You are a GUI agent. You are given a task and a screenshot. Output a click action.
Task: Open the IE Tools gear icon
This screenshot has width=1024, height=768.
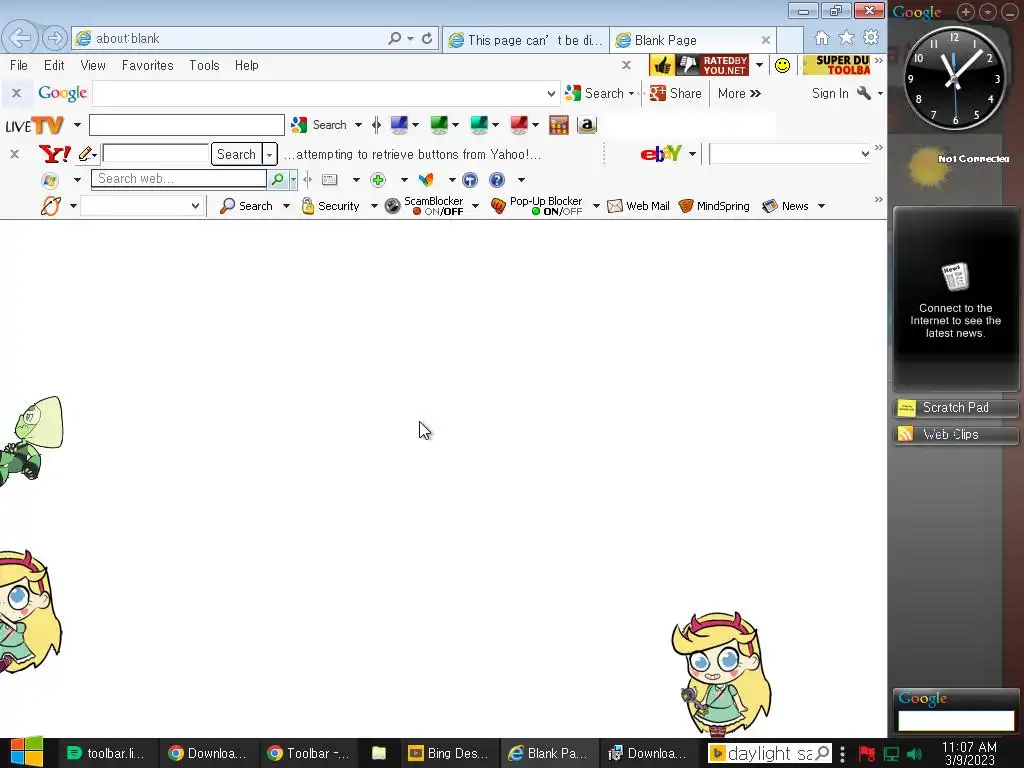[x=871, y=38]
